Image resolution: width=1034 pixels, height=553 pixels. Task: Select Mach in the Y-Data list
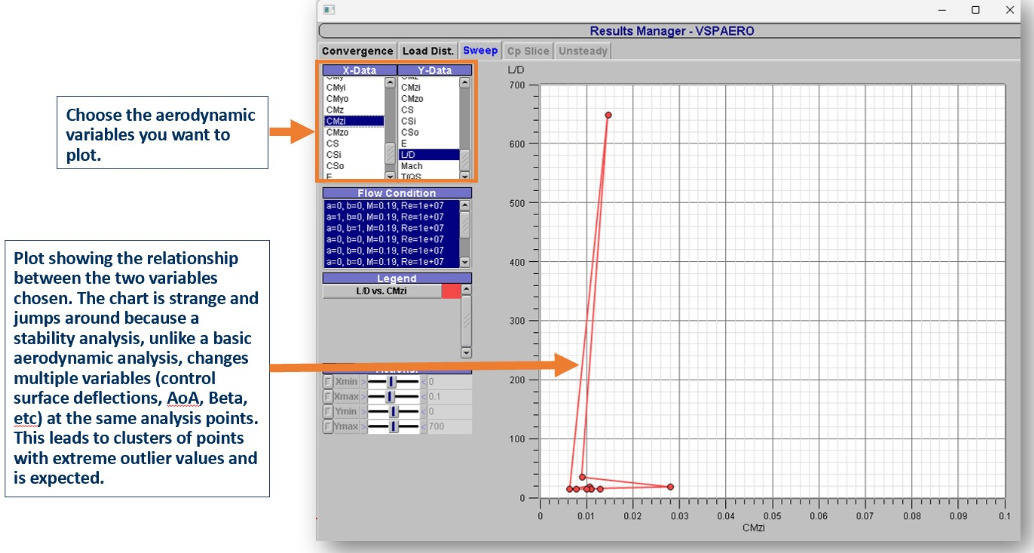click(411, 166)
